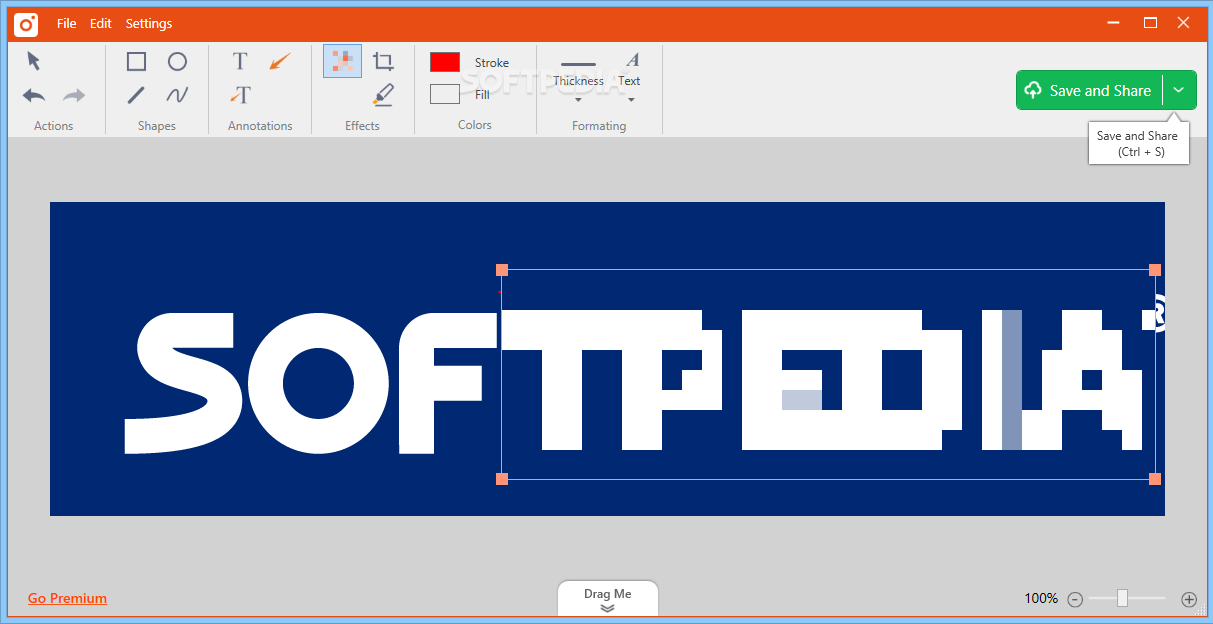Select the text with arrow tool
This screenshot has width=1213, height=624.
[x=240, y=95]
